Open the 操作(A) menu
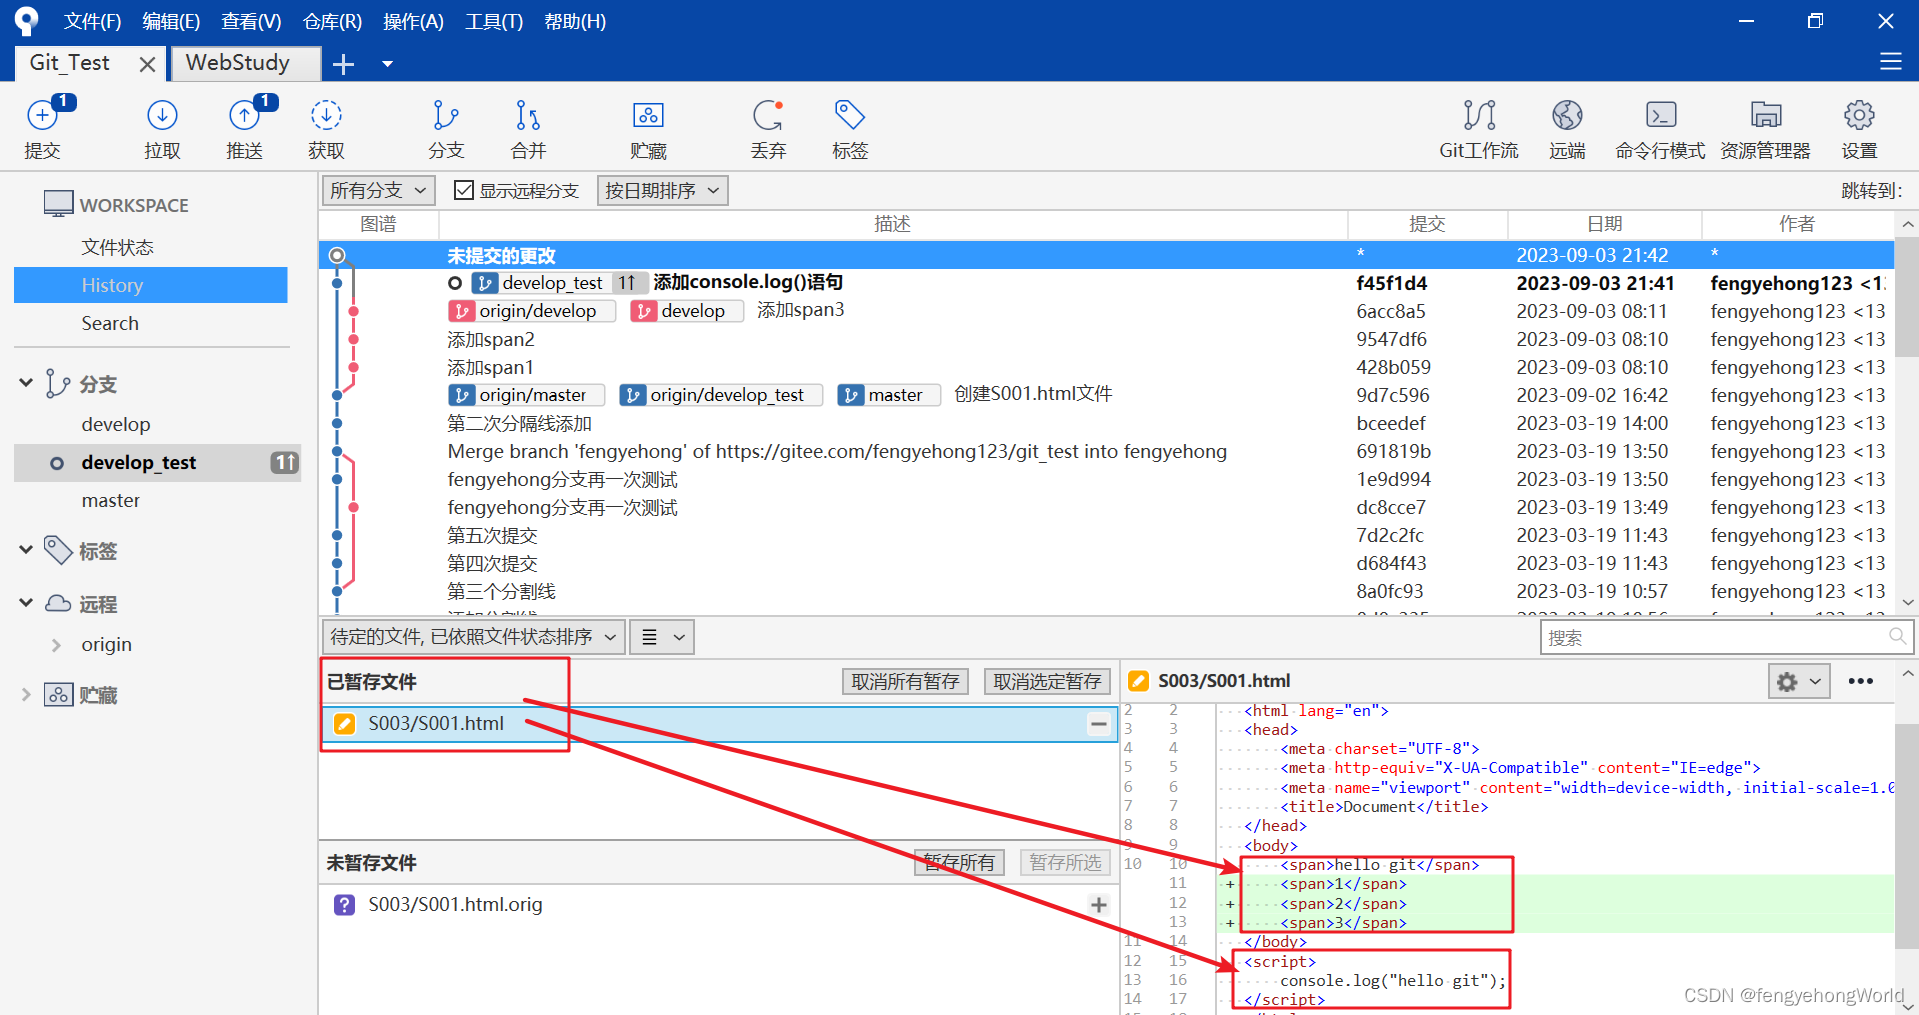 click(x=413, y=21)
